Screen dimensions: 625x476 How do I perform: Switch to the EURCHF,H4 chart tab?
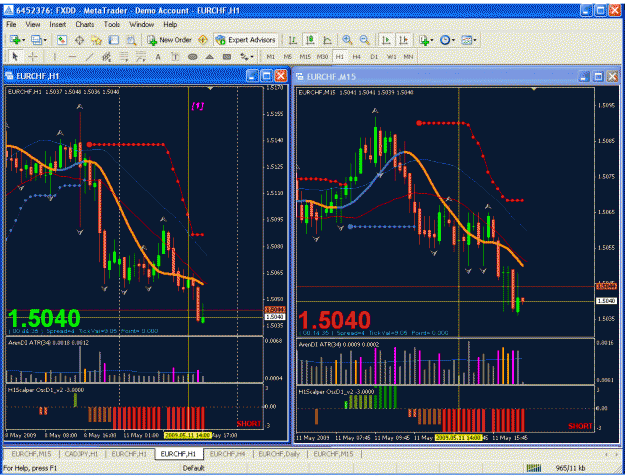click(227, 454)
